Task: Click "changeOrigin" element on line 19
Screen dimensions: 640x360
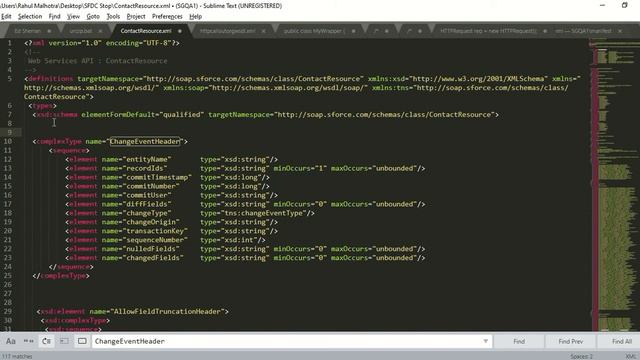Action: click(x=151, y=222)
